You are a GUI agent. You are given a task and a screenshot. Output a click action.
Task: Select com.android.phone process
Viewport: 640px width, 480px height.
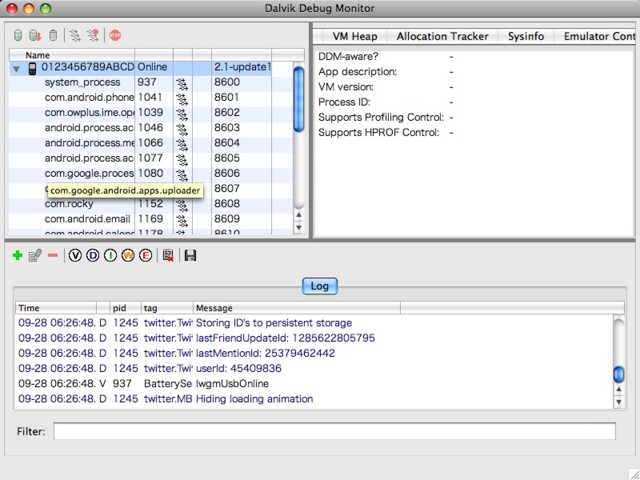coord(150,97)
